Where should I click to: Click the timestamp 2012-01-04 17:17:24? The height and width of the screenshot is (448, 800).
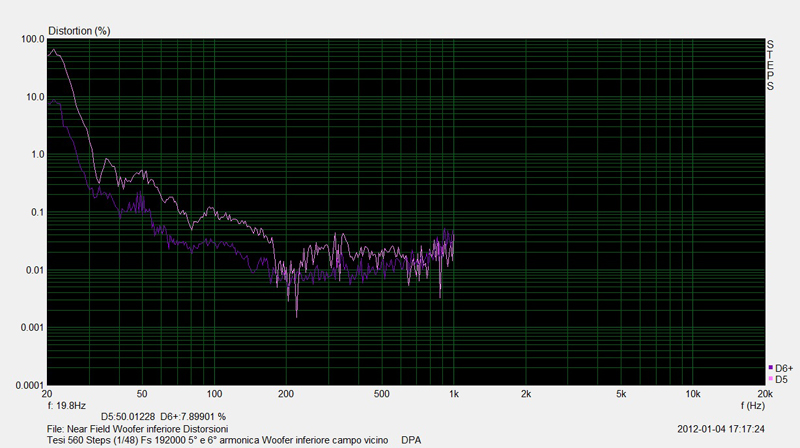pos(721,429)
